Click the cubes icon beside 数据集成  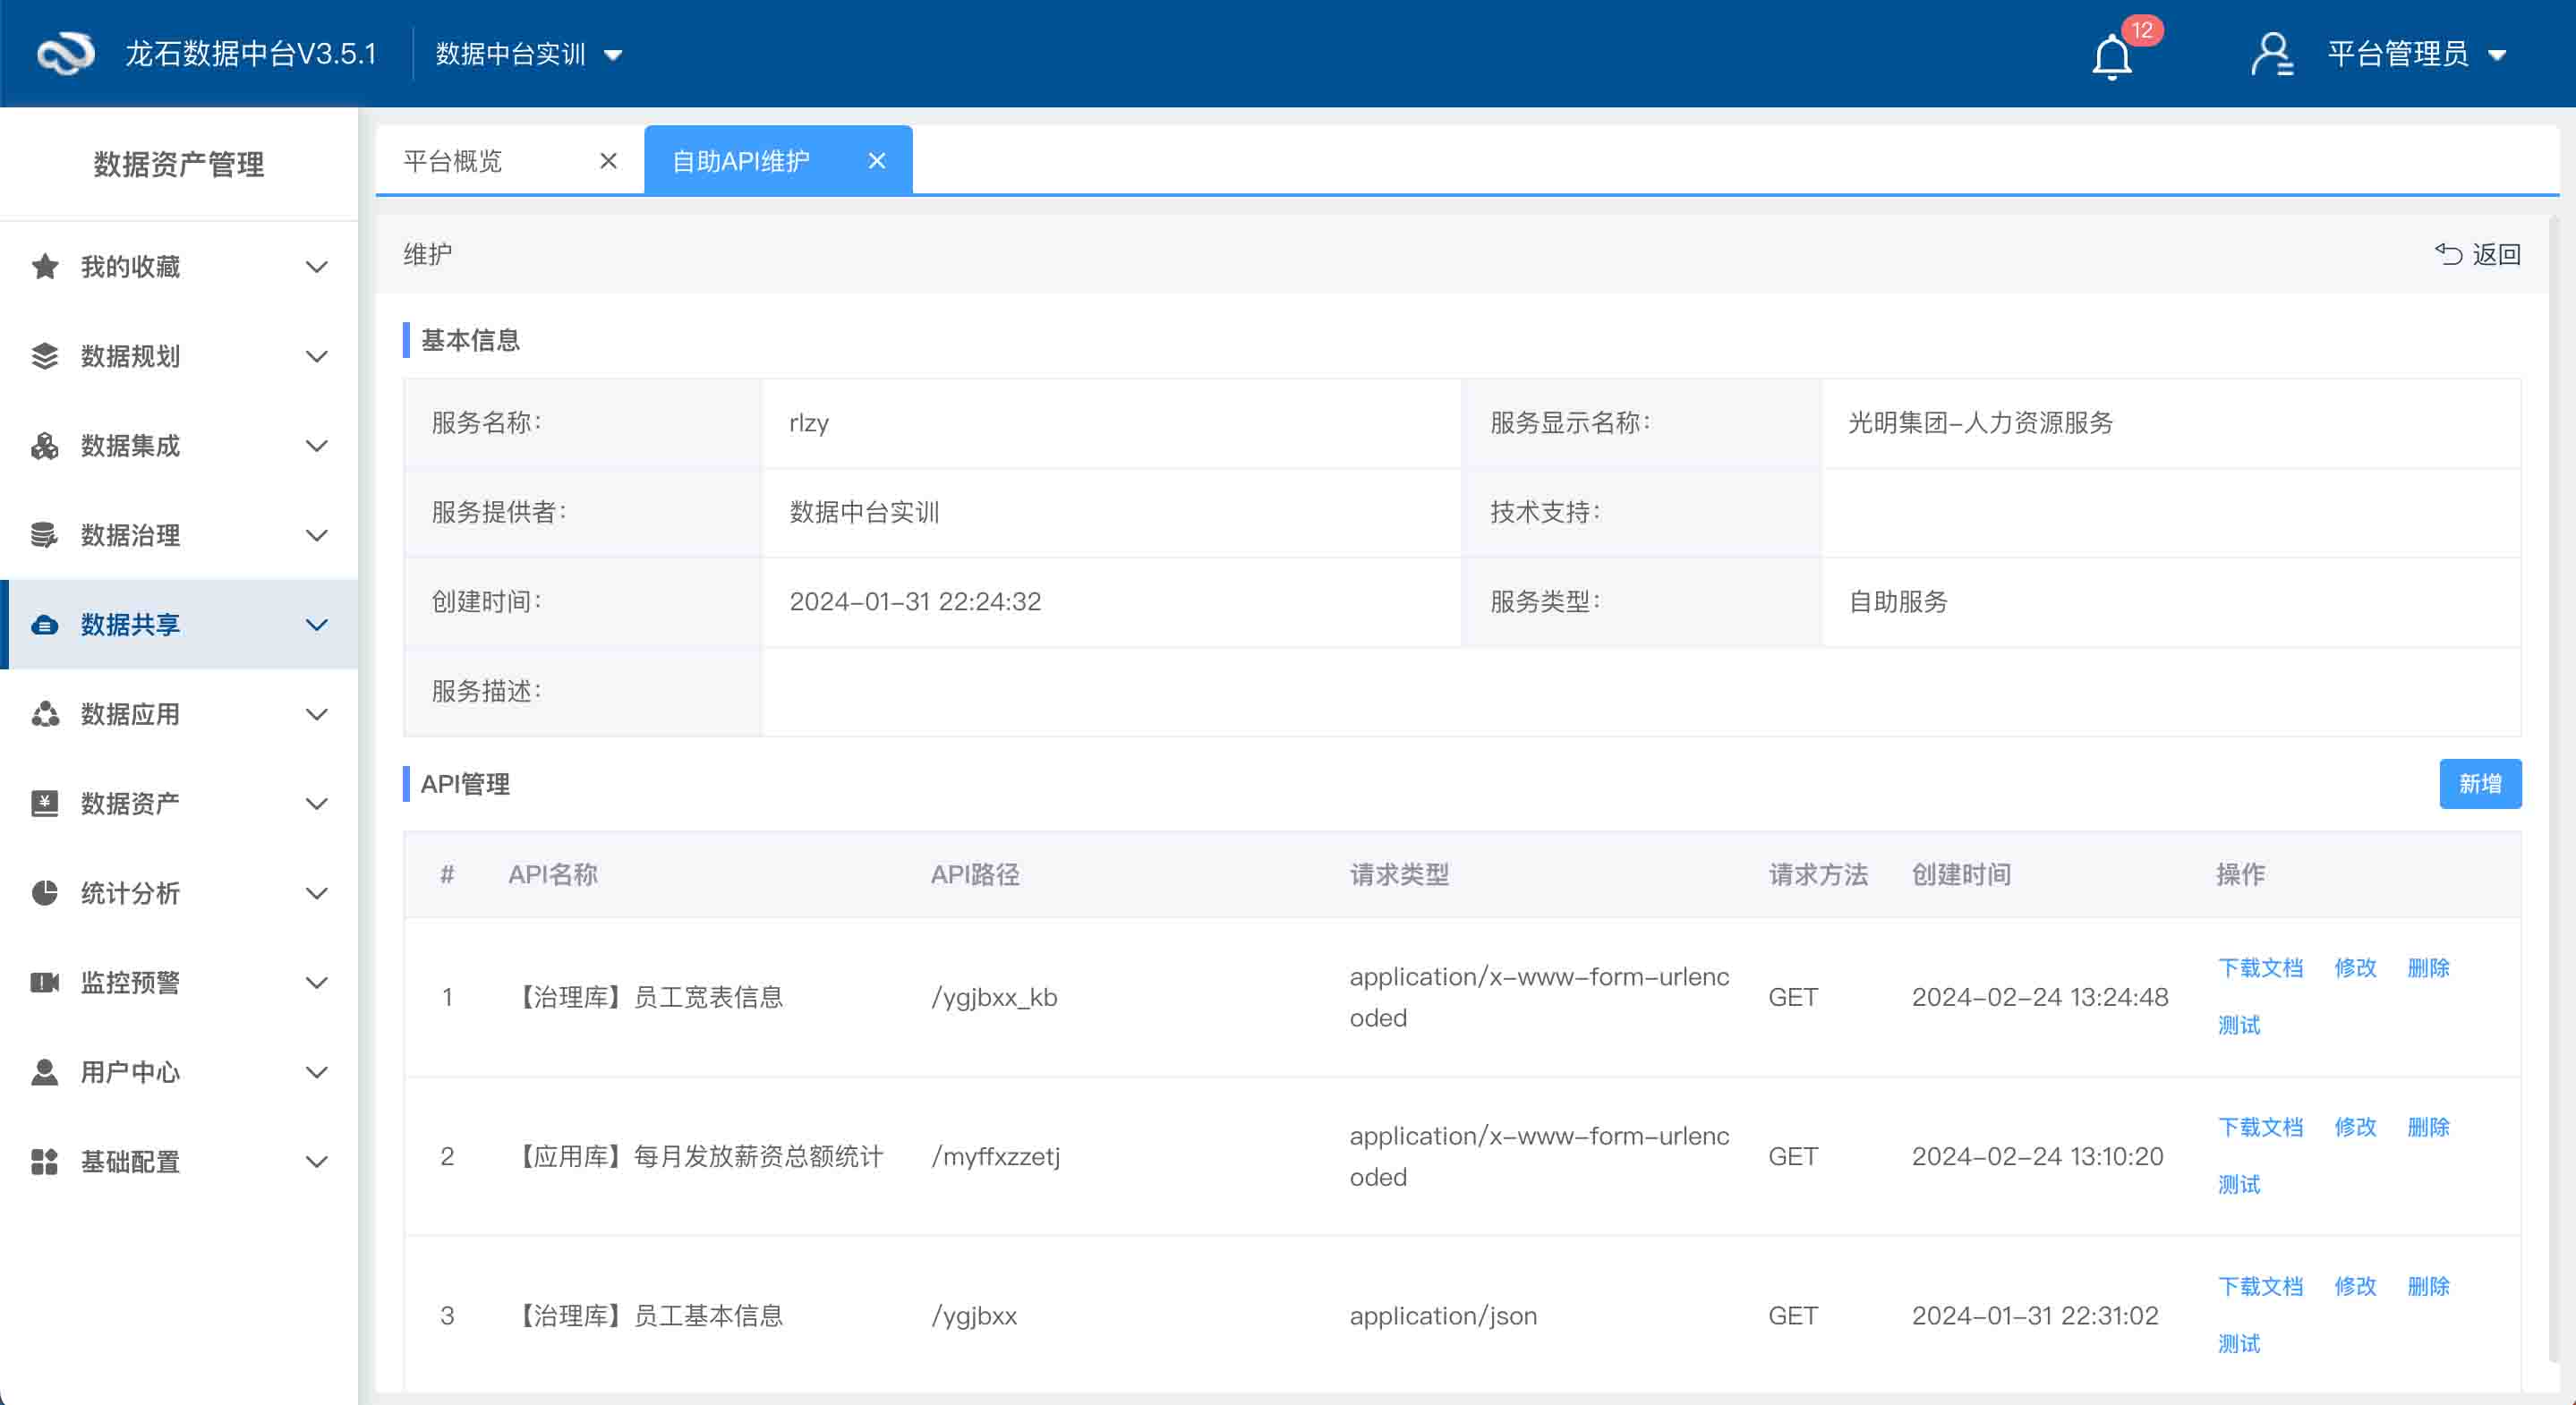pyautogui.click(x=45, y=446)
